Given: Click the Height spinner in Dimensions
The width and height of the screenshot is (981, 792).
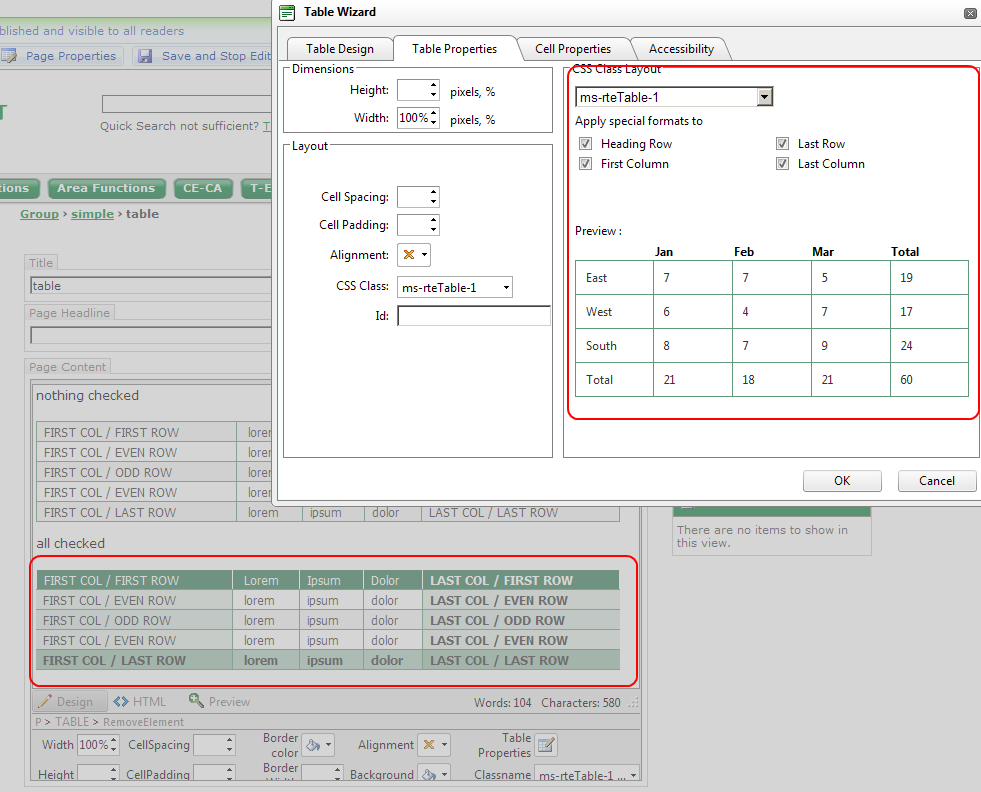Looking at the screenshot, I should pyautogui.click(x=434, y=90).
